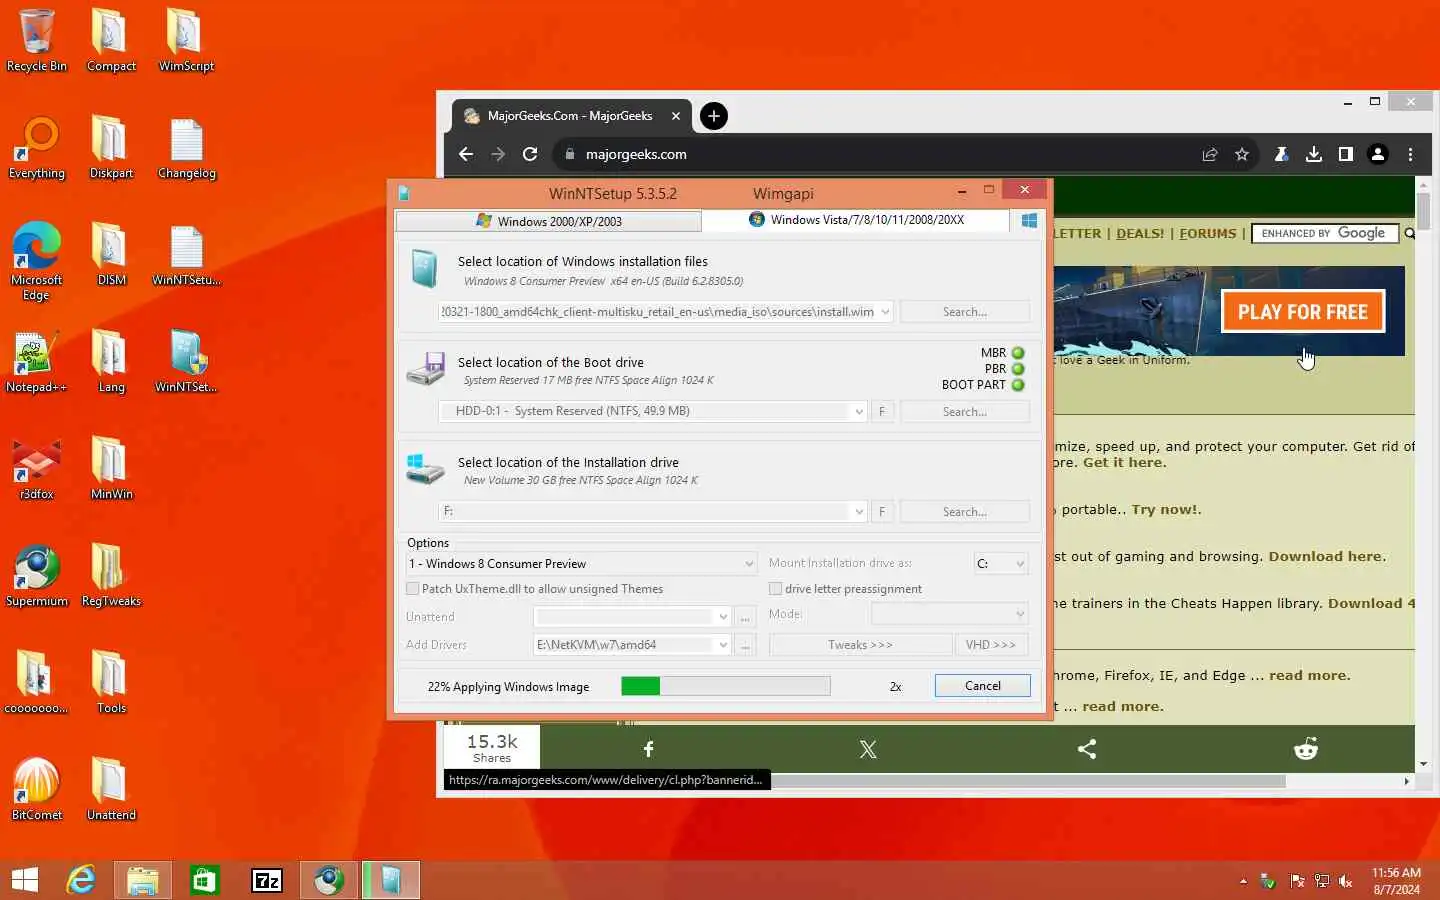Expand the Installation drive F: dropdown
Image resolution: width=1440 pixels, height=900 pixels.
(x=859, y=511)
